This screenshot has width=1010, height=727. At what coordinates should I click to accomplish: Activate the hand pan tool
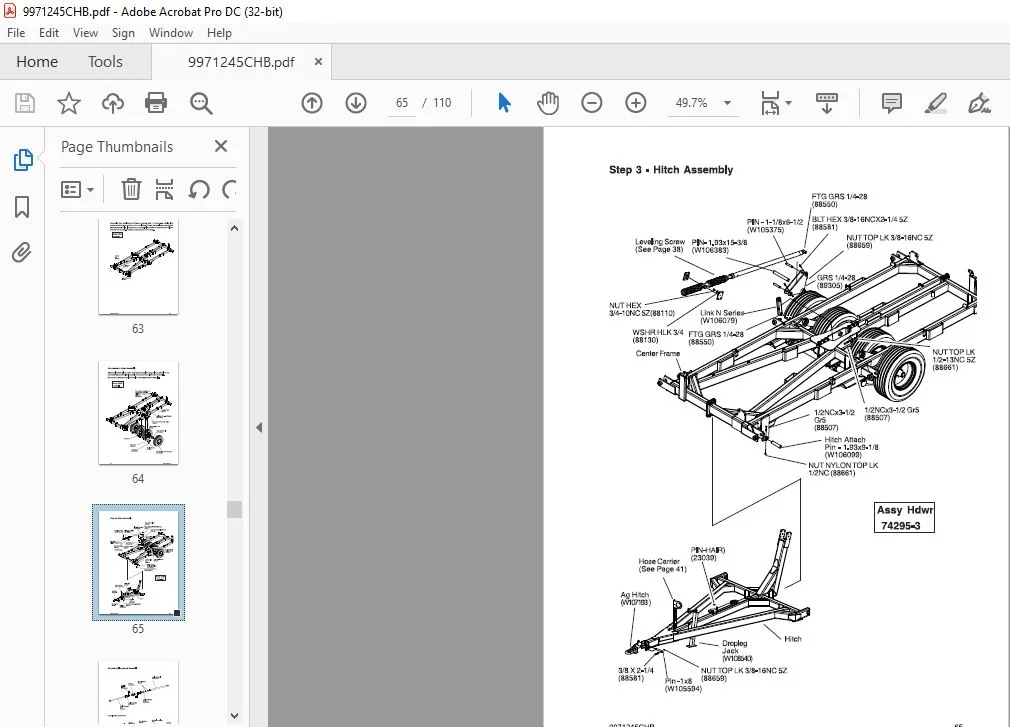[548, 103]
